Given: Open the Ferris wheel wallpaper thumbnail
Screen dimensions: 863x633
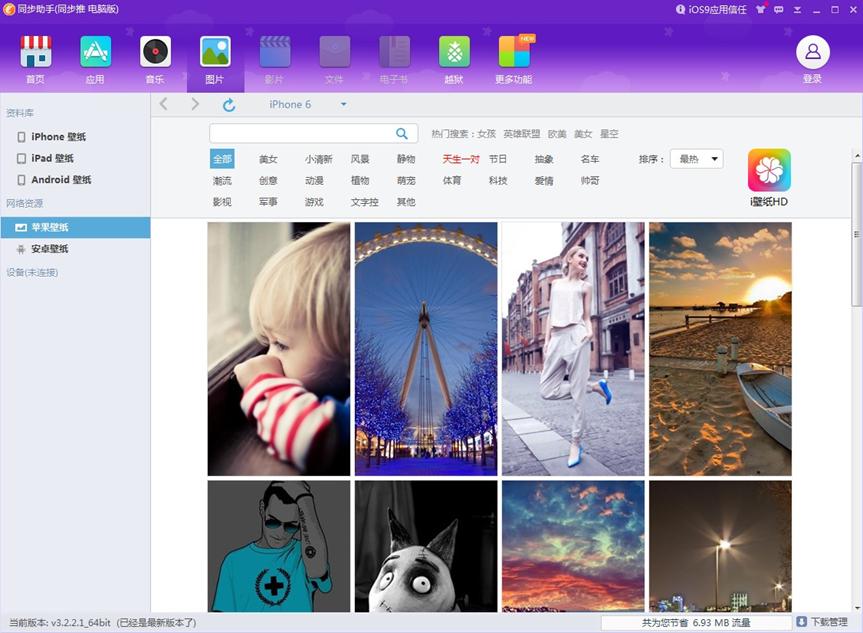Looking at the screenshot, I should (426, 348).
